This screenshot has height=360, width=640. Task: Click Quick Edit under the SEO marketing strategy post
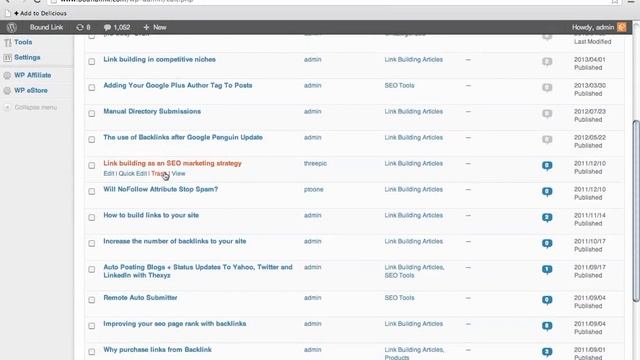133,173
